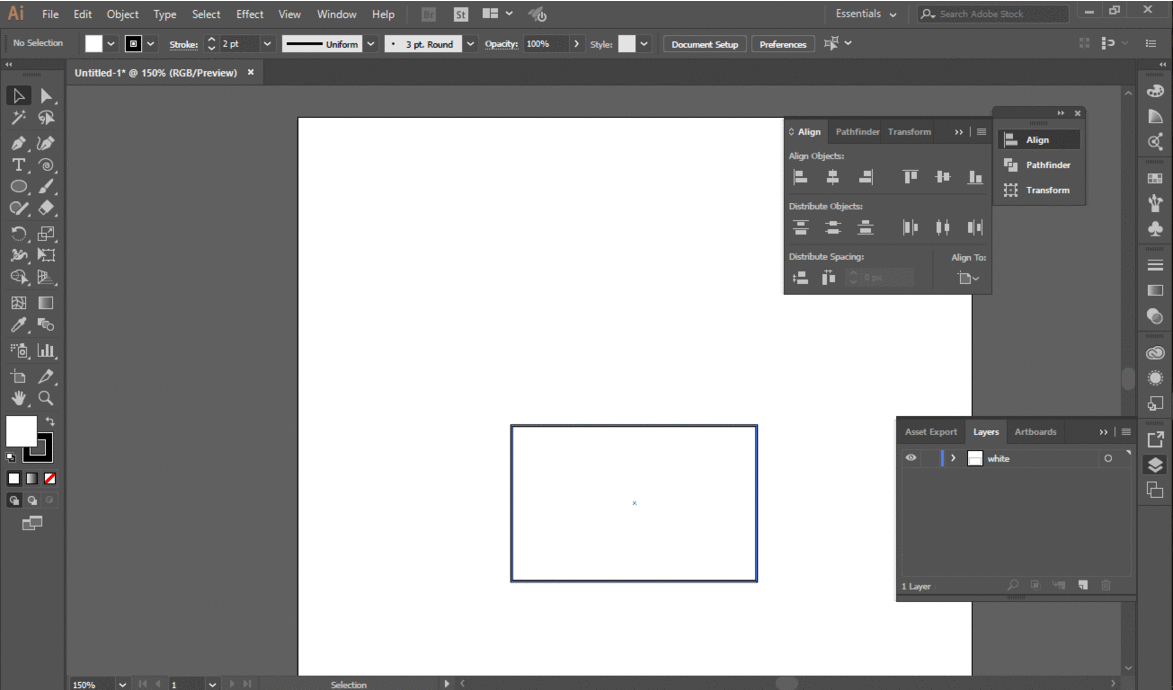This screenshot has height=690, width=1173.
Task: Open the 3 pt. Round brush dropdown
Action: tap(471, 44)
